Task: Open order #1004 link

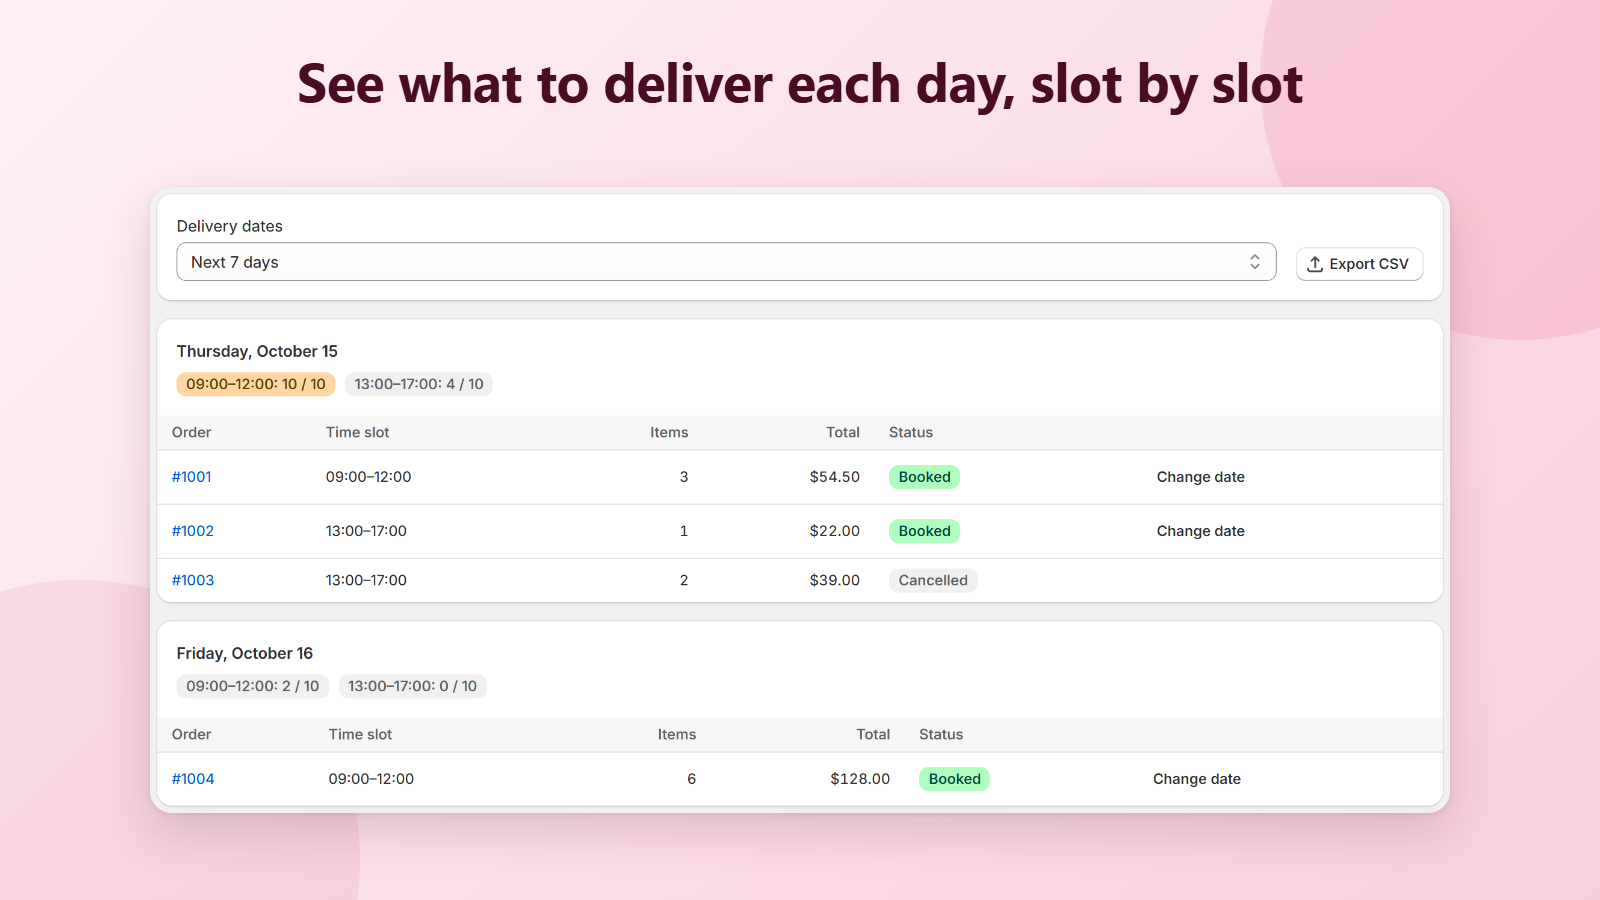Action: point(192,779)
